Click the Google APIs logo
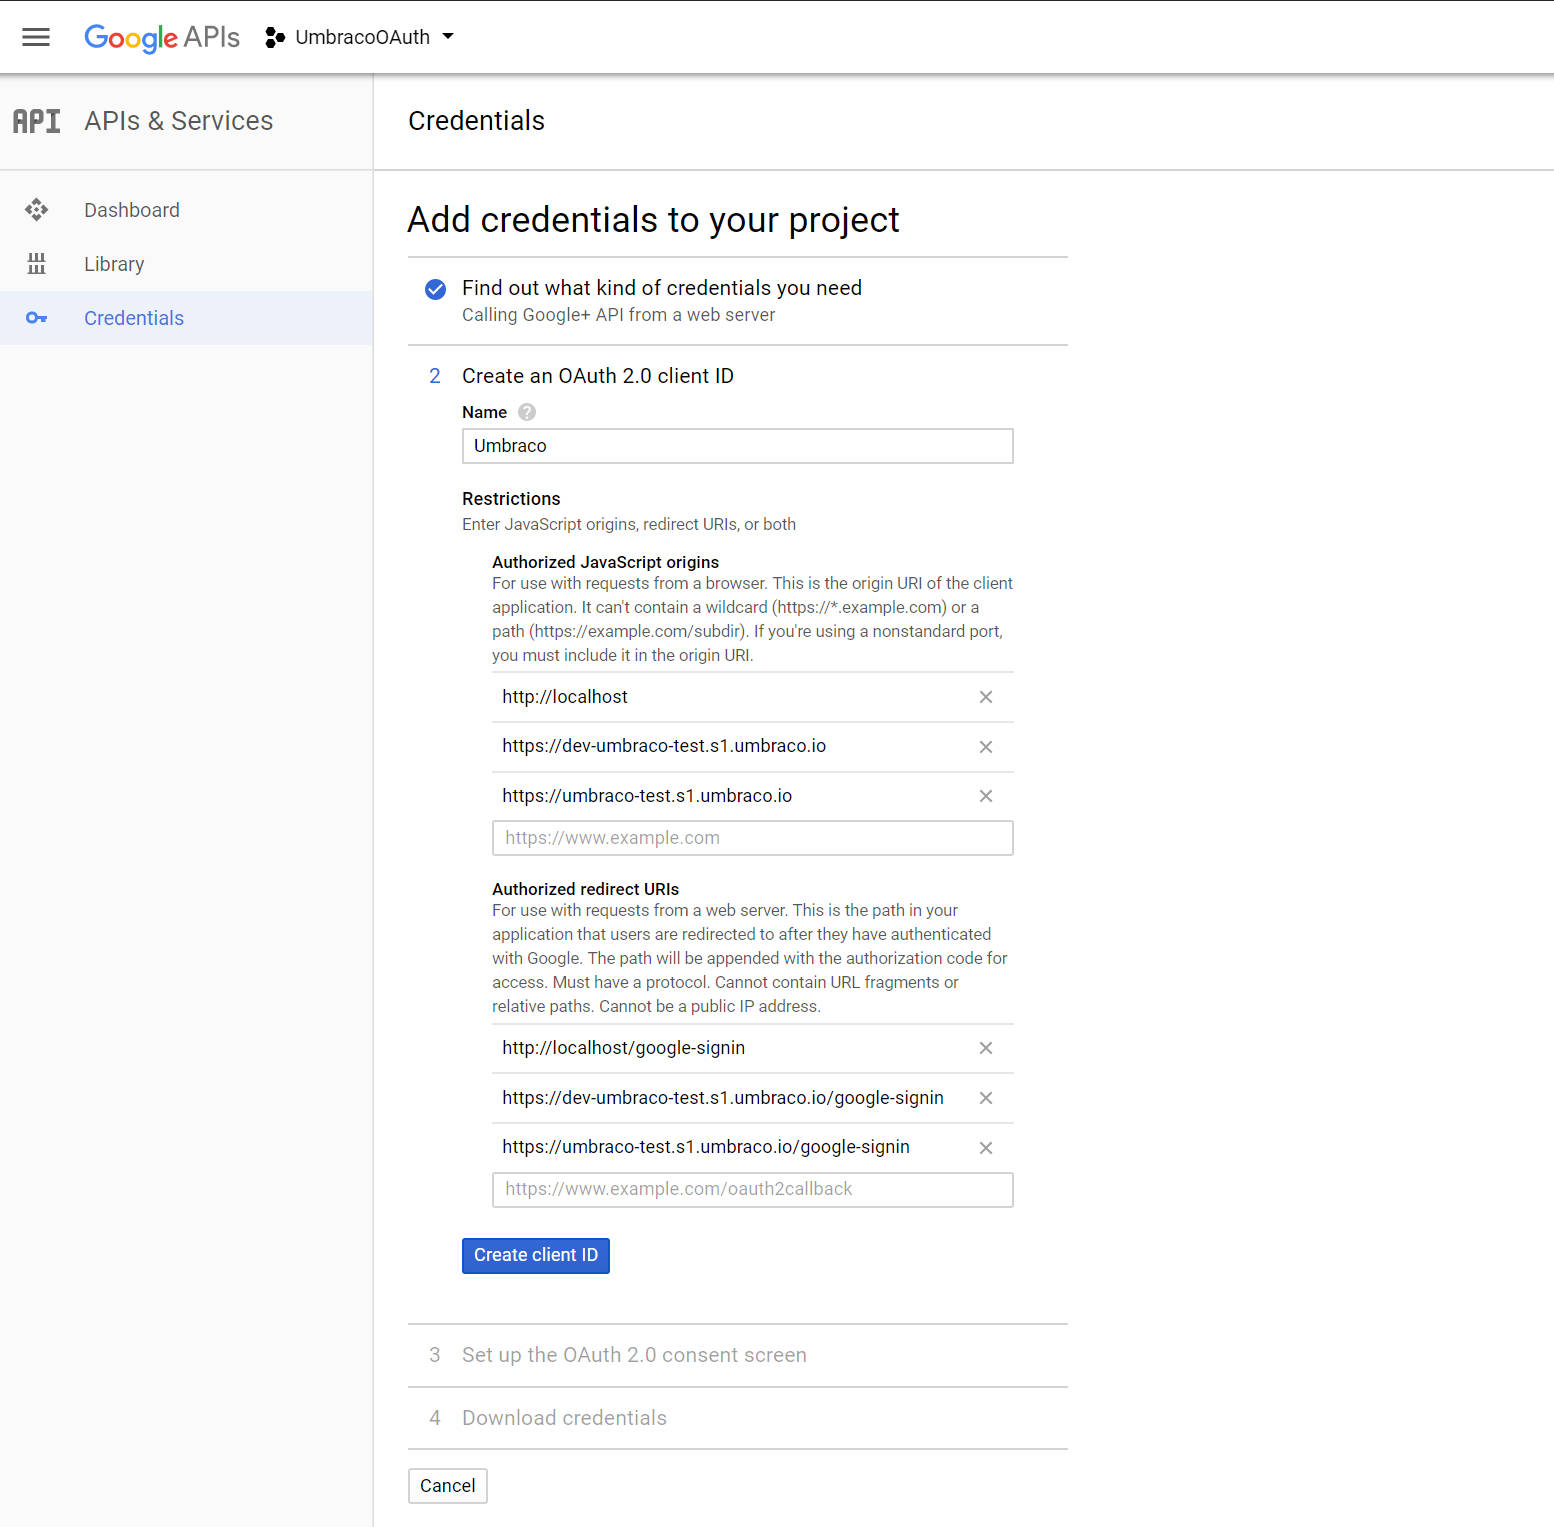 162,37
